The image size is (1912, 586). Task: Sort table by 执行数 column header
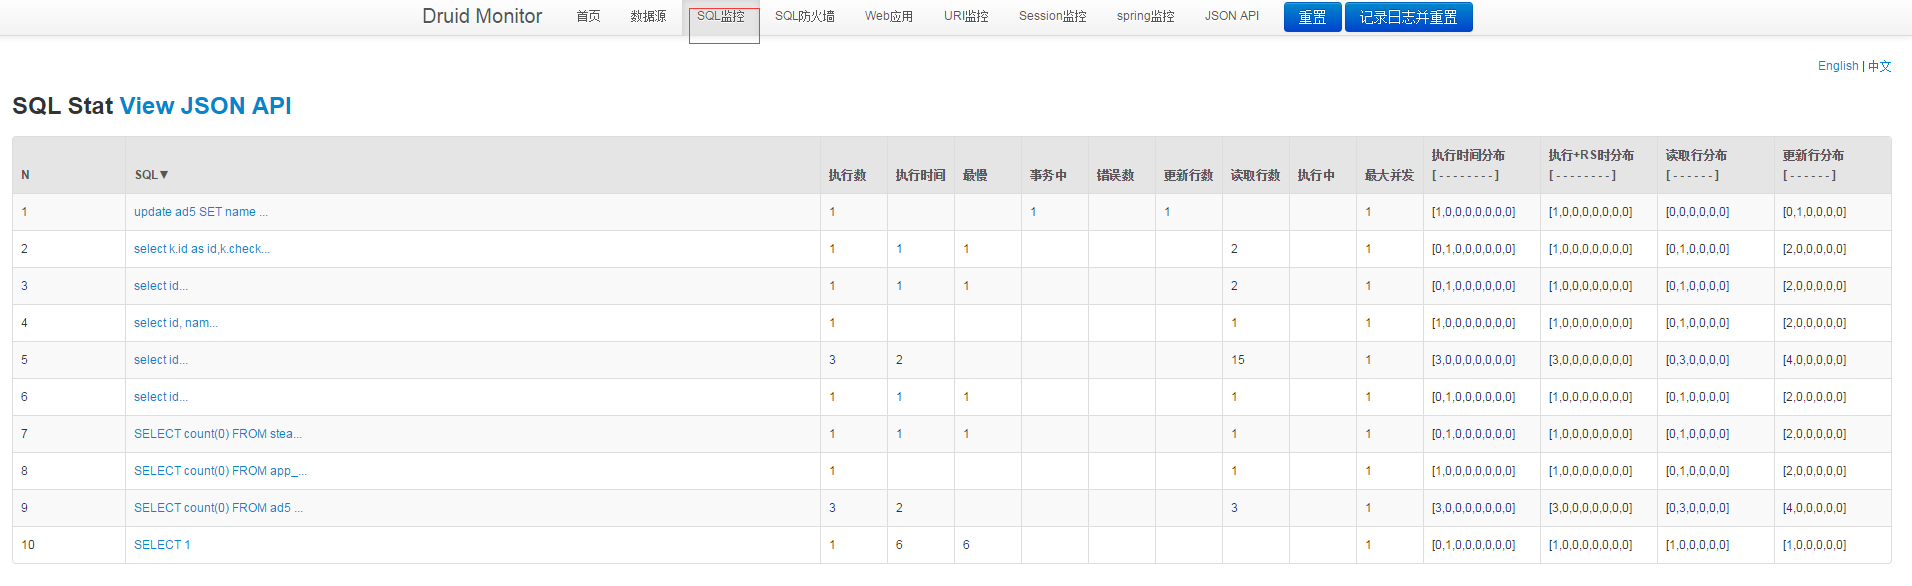coord(847,175)
